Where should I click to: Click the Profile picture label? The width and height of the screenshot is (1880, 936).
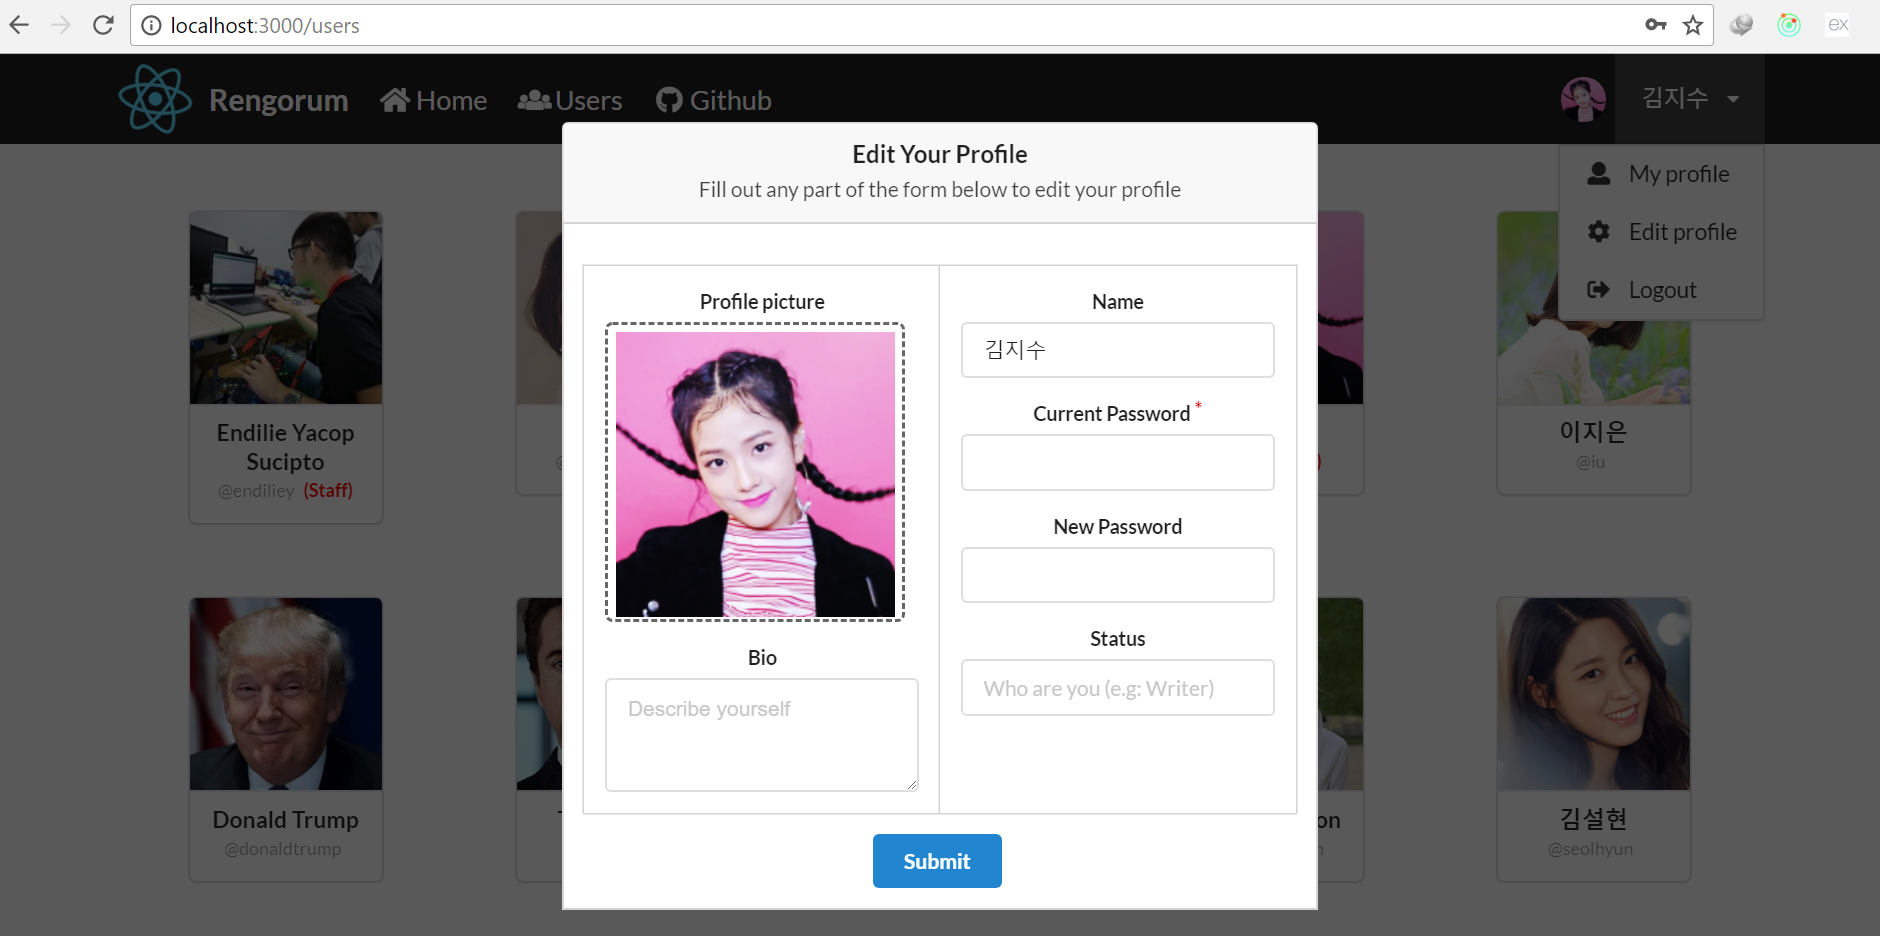(x=762, y=302)
